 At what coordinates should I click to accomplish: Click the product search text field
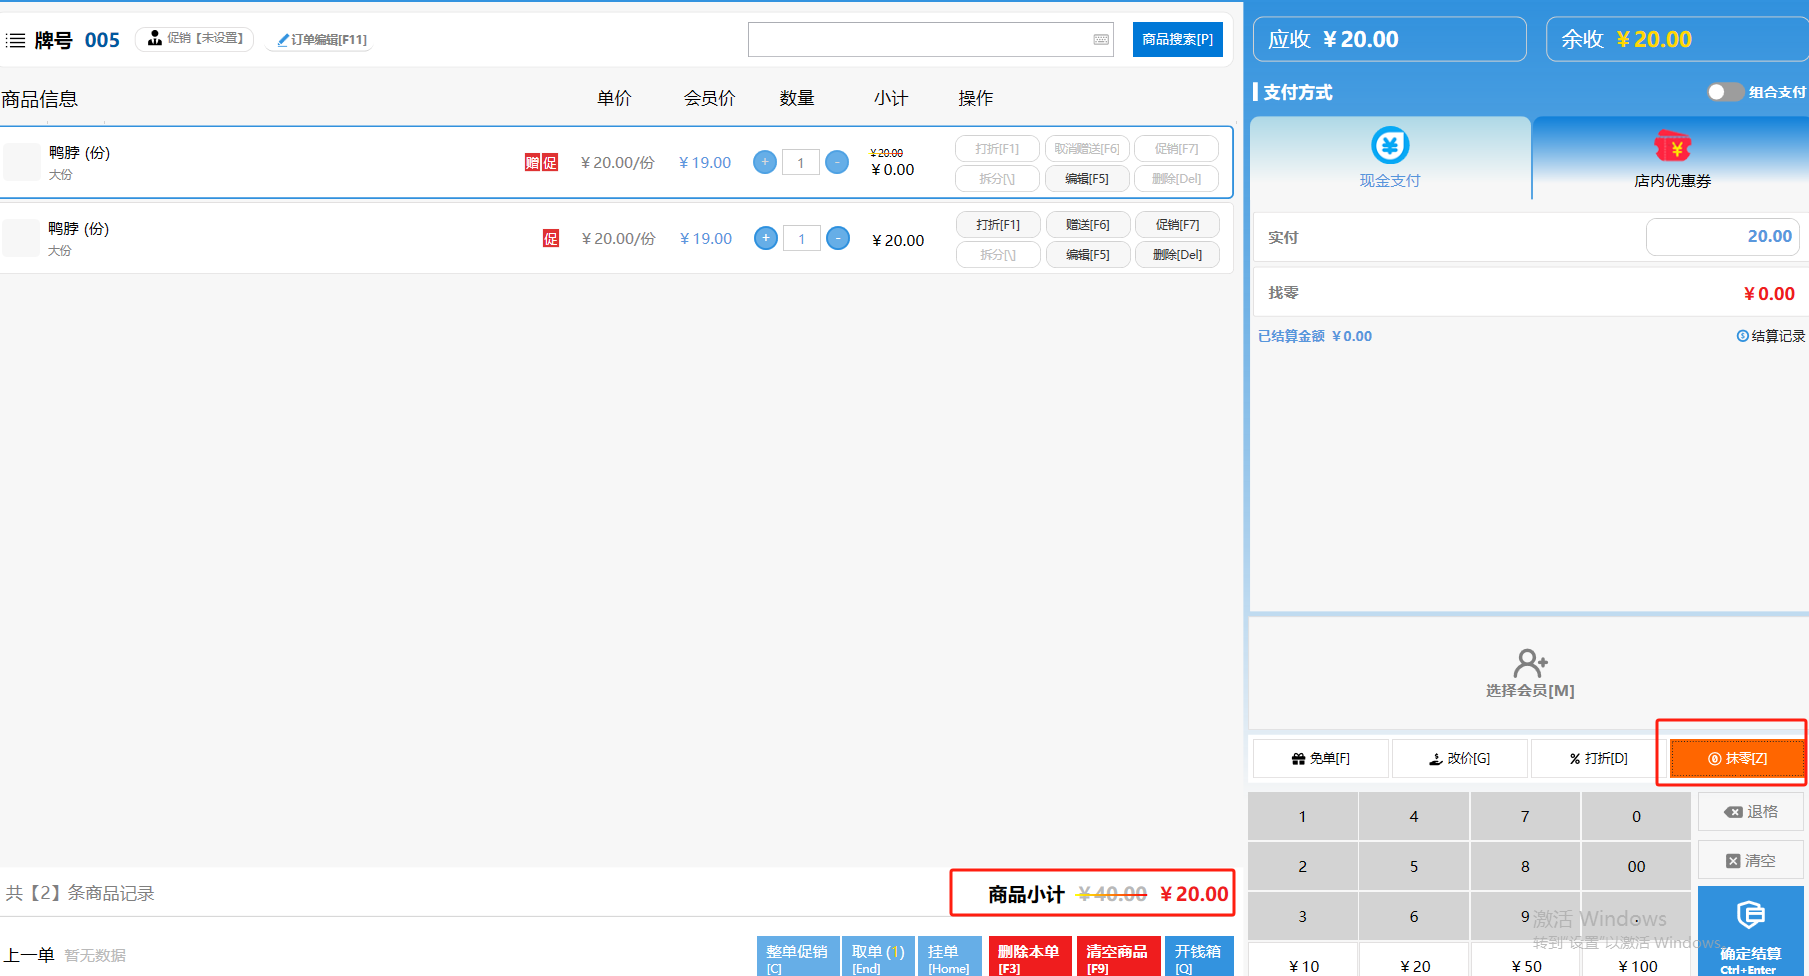(918, 40)
